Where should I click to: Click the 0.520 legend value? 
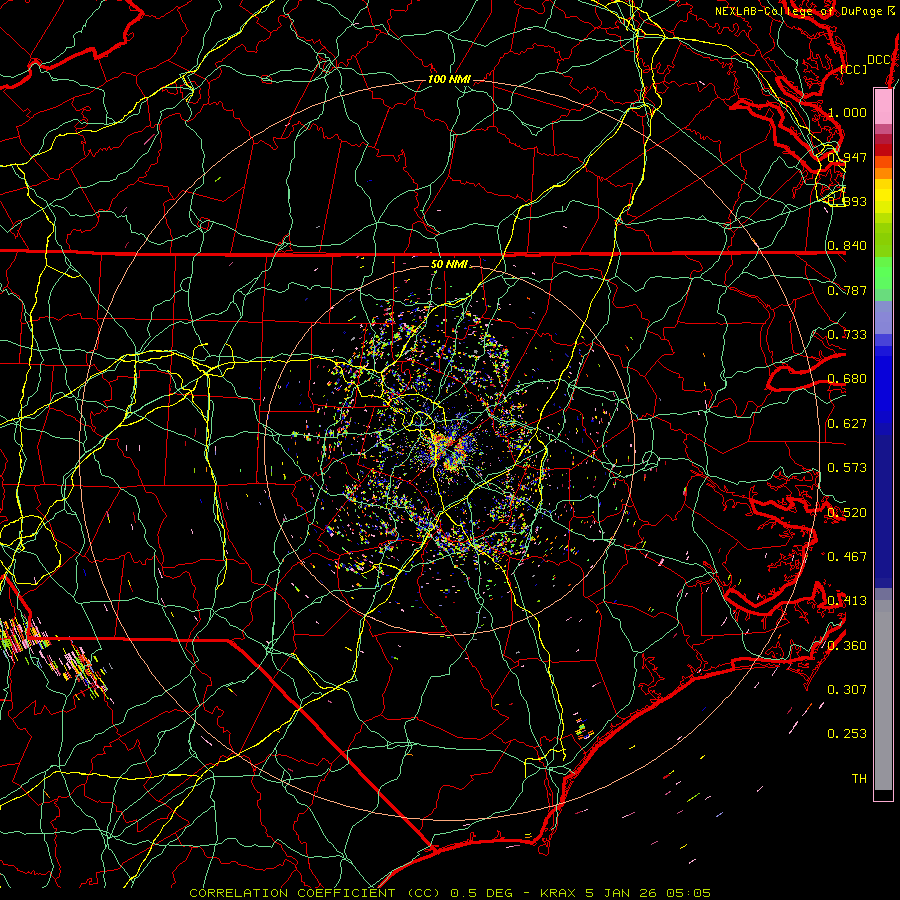coord(847,513)
